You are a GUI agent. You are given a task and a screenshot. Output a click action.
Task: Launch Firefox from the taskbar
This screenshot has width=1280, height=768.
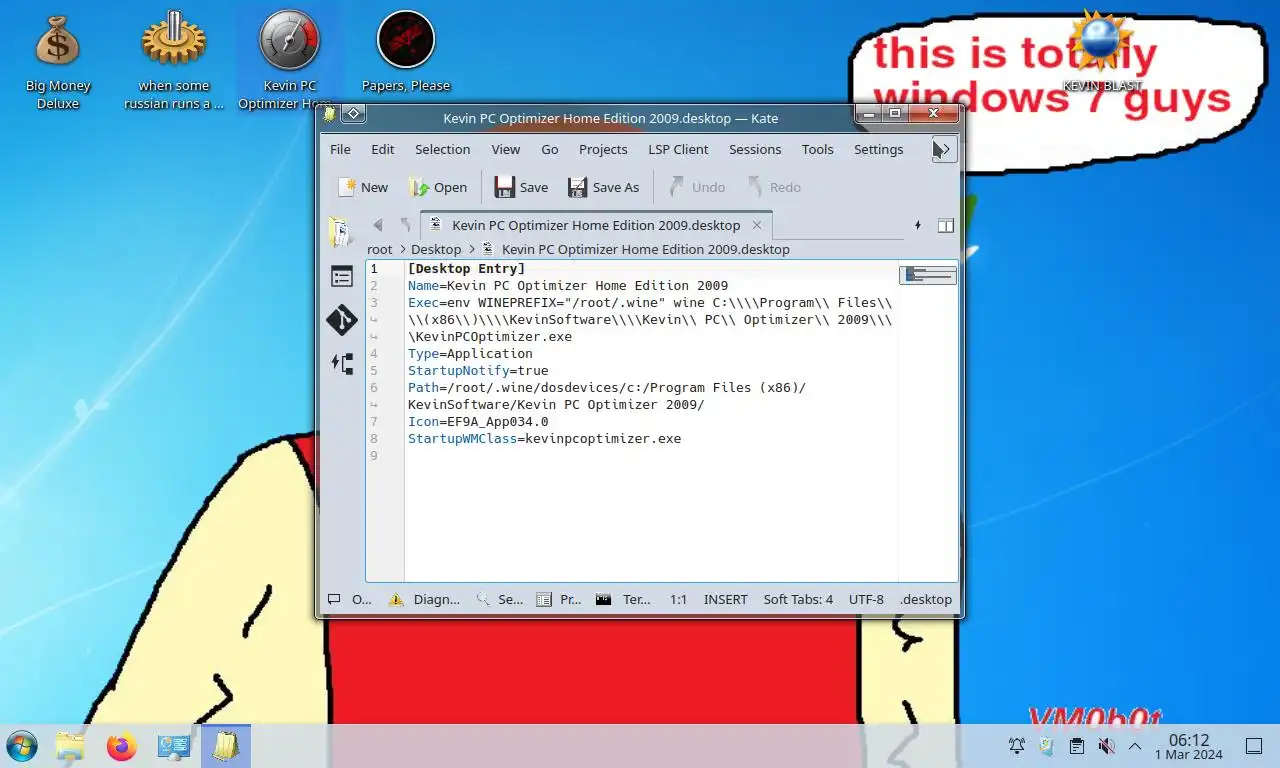(122, 746)
